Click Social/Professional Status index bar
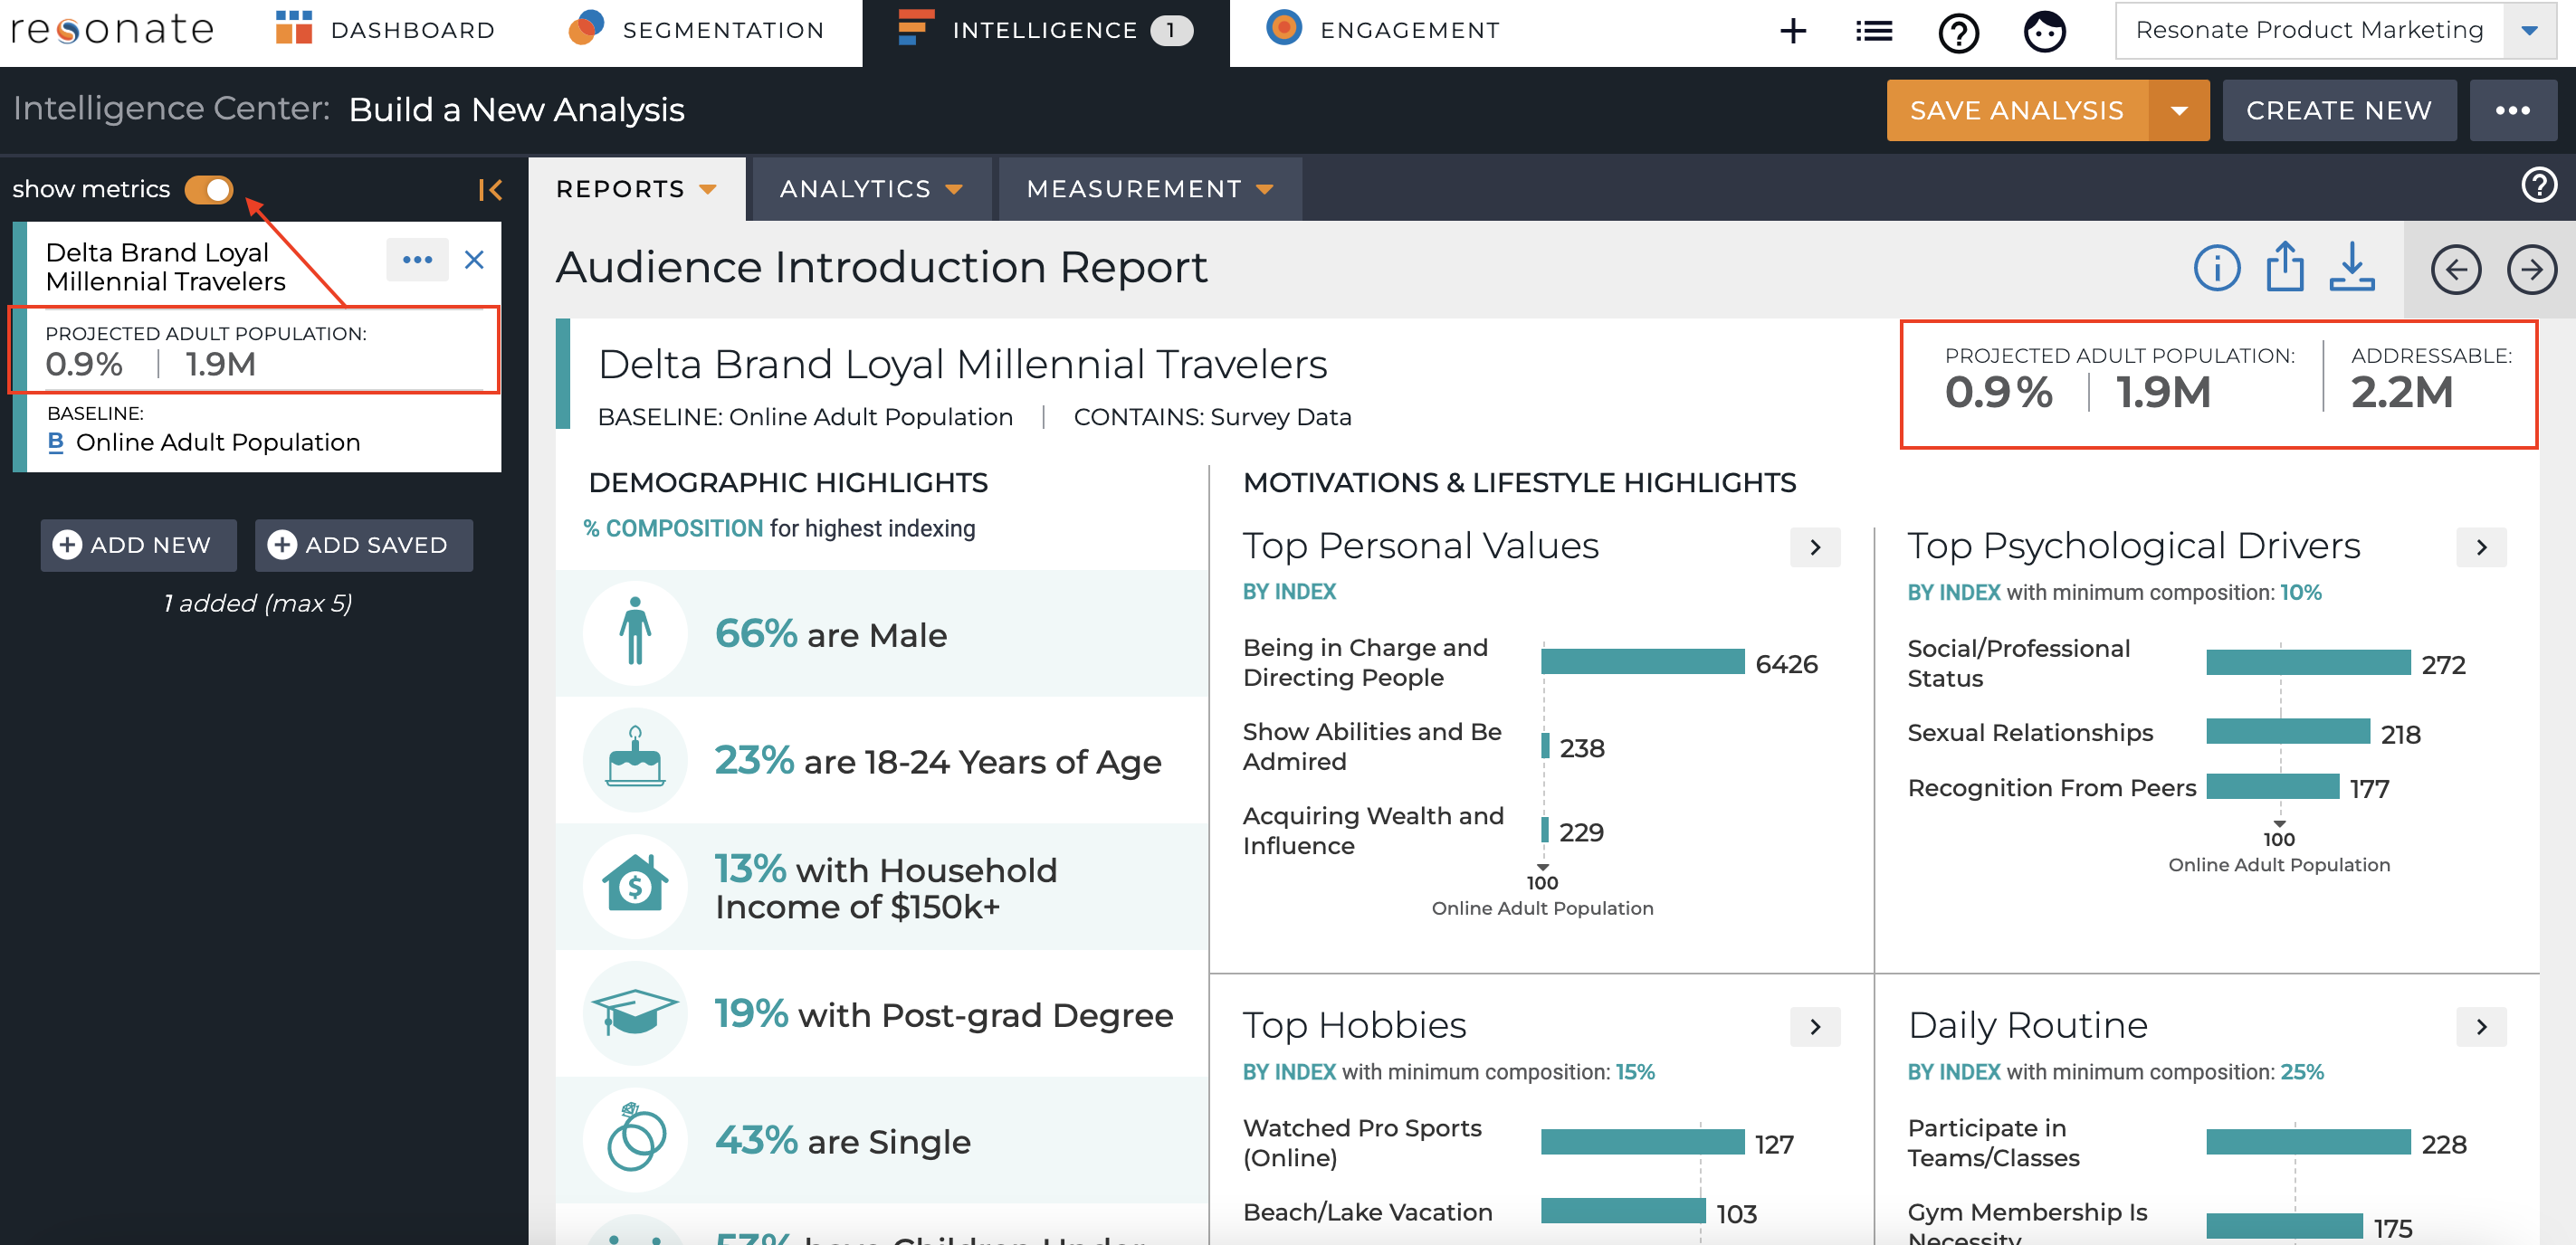This screenshot has width=2576, height=1245. [2307, 663]
